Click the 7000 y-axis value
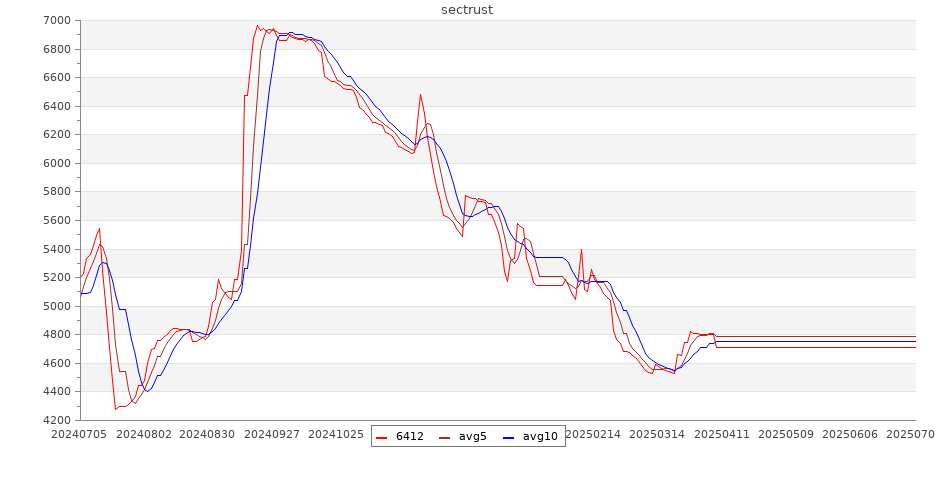 pyautogui.click(x=56, y=21)
